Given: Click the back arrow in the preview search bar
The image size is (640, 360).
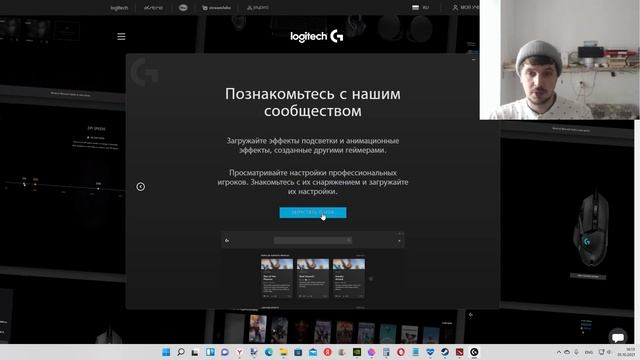Looking at the screenshot, I should click(x=227, y=240).
